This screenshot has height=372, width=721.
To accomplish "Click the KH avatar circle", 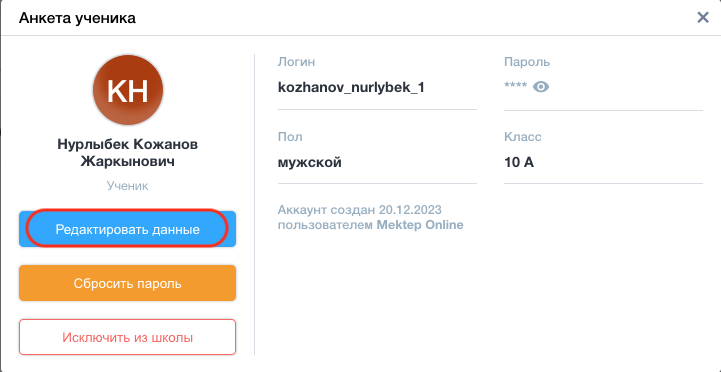I will pos(128,90).
